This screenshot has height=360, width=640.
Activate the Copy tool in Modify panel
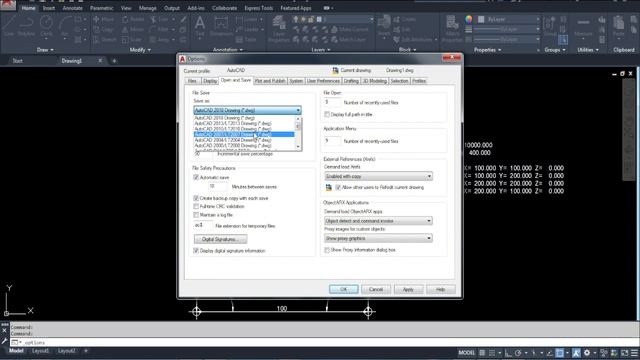click(104, 29)
